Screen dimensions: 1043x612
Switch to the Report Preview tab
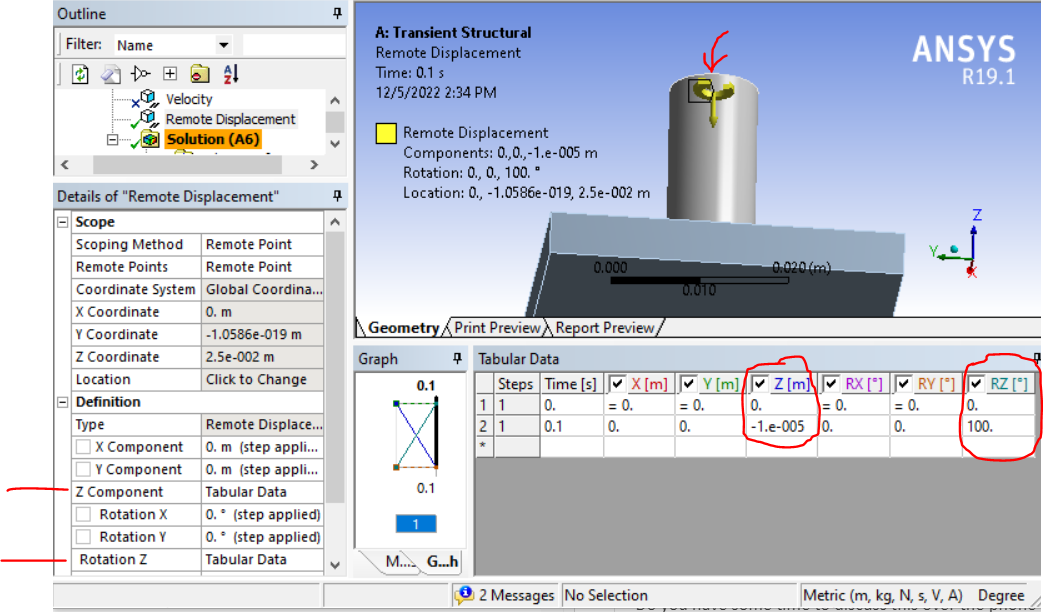pyautogui.click(x=604, y=328)
